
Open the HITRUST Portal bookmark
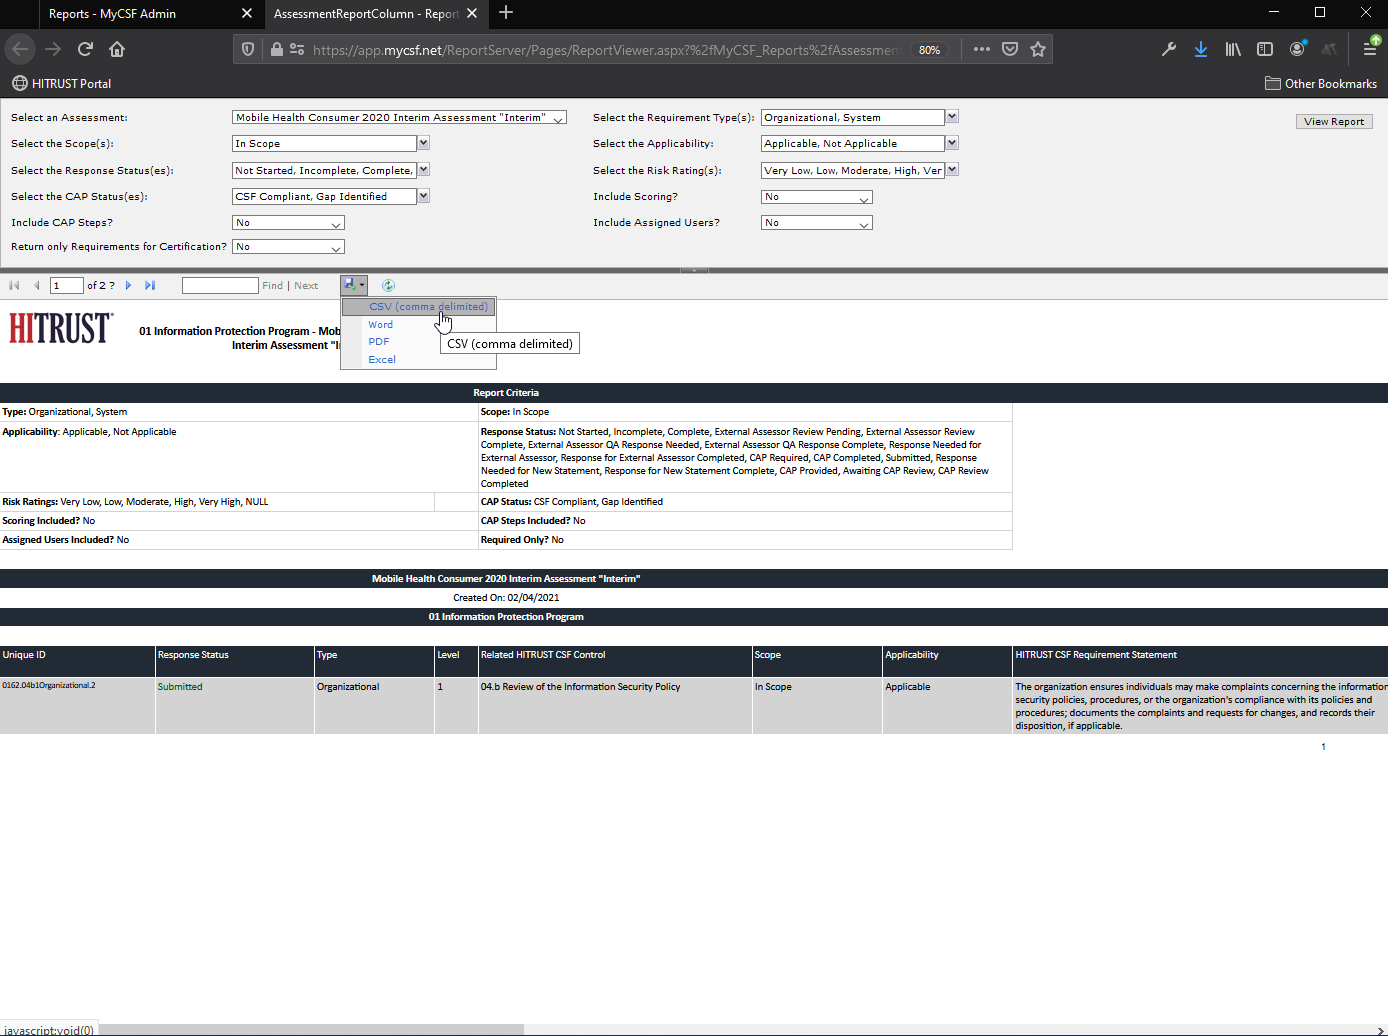pyautogui.click(x=62, y=84)
